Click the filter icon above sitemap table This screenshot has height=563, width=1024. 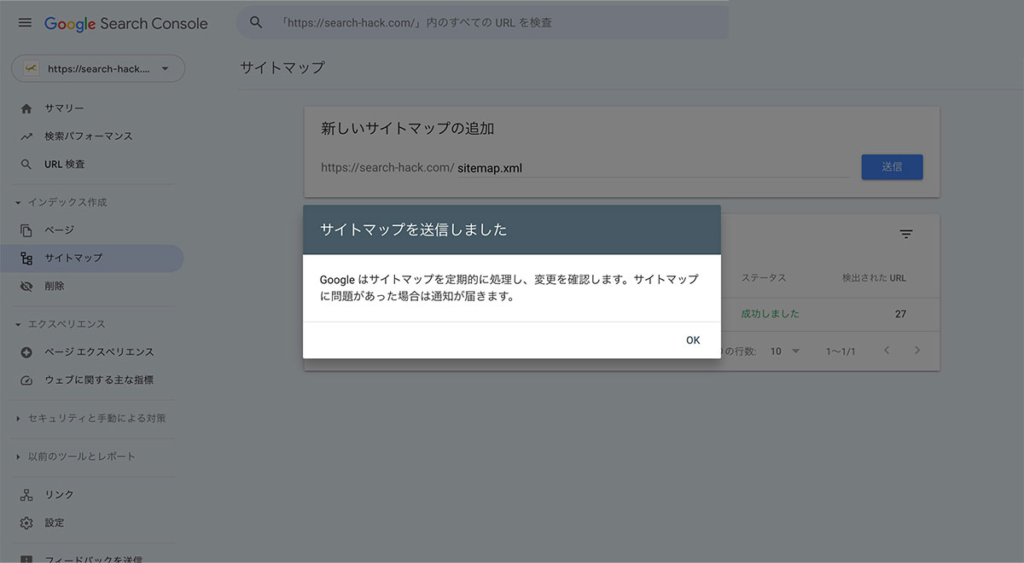point(906,234)
